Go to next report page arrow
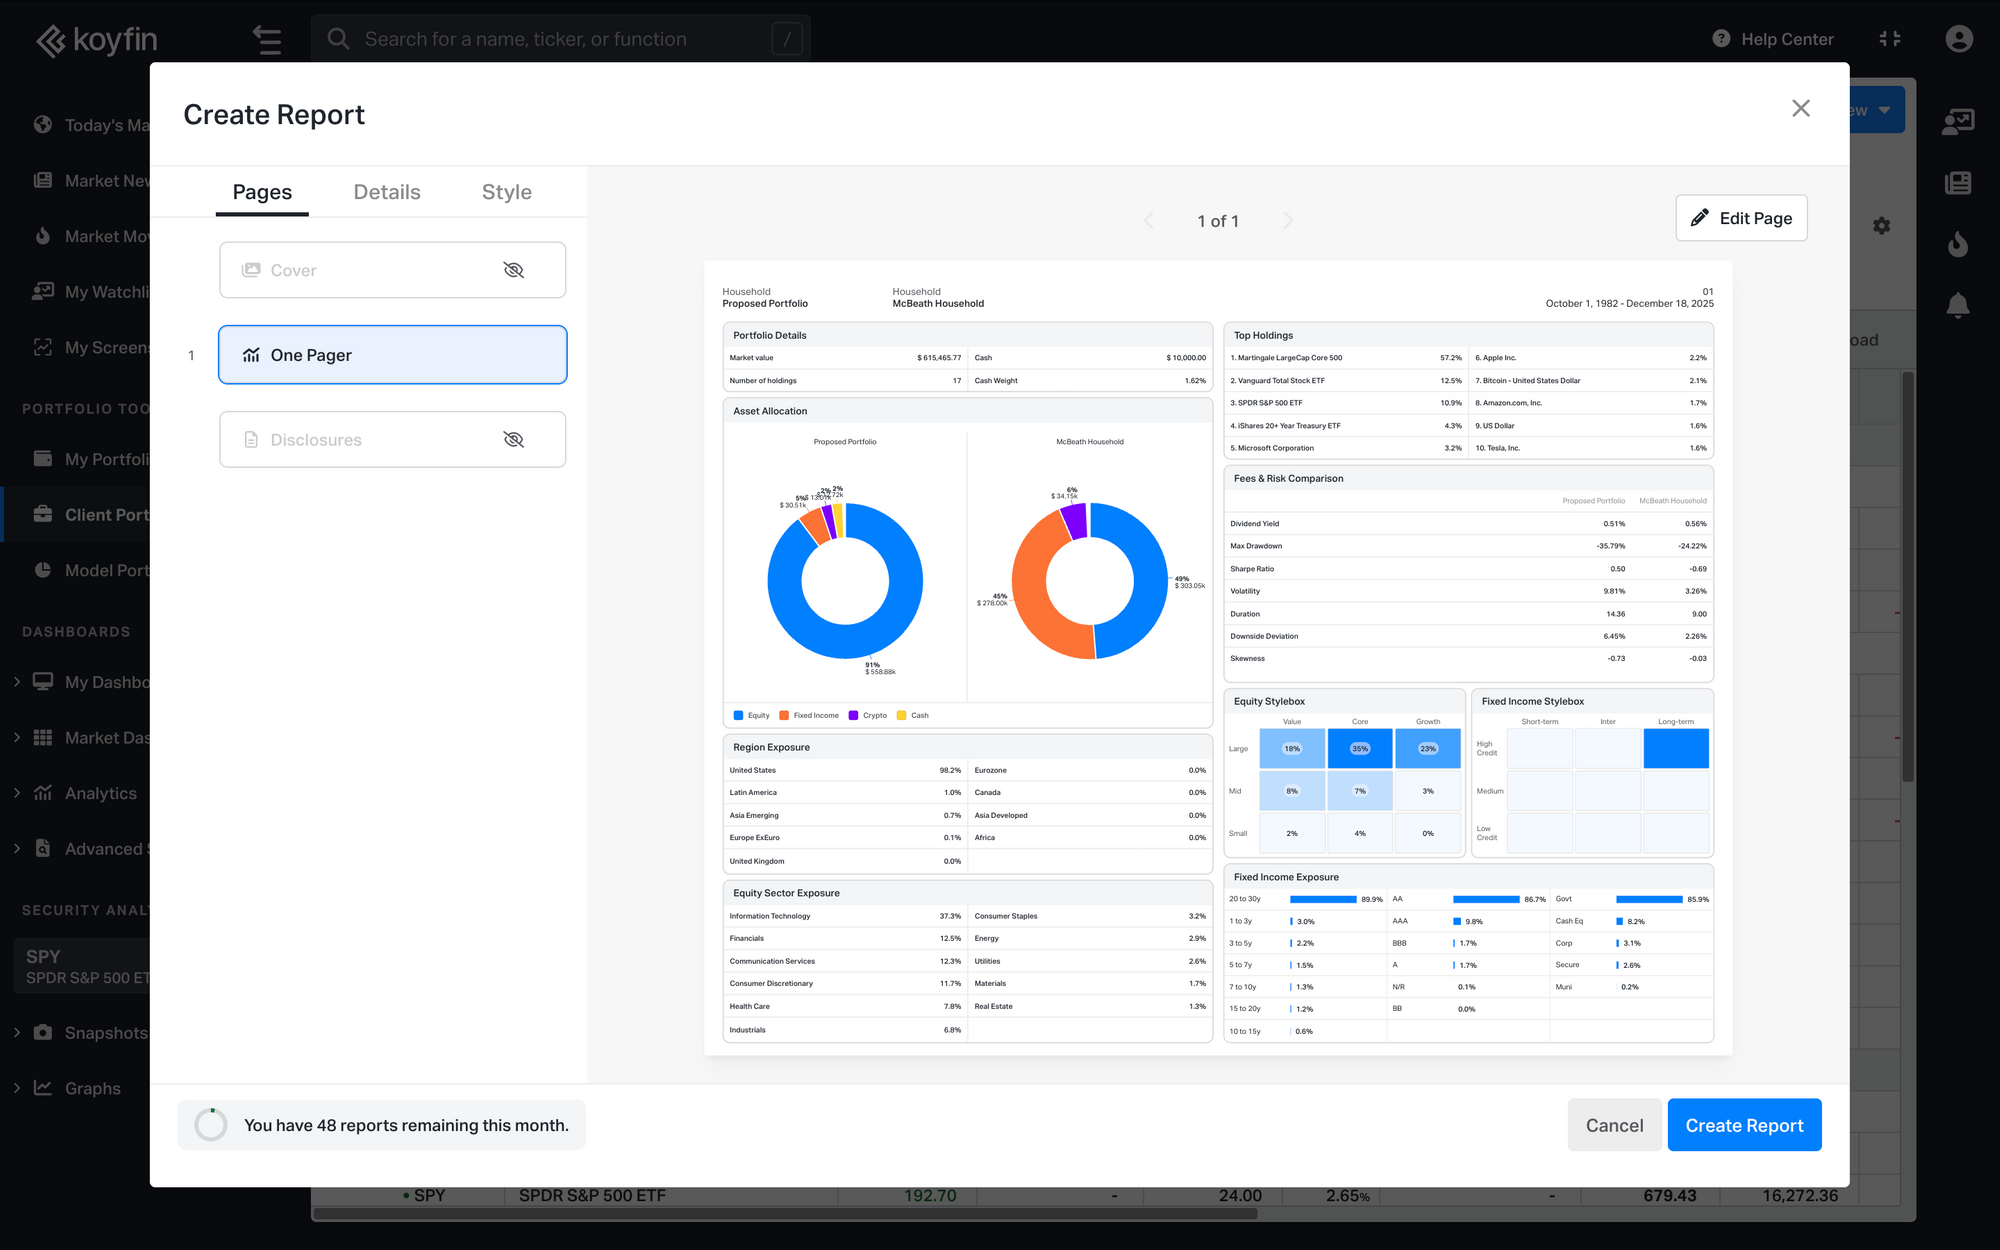The width and height of the screenshot is (2000, 1250). [x=1288, y=221]
